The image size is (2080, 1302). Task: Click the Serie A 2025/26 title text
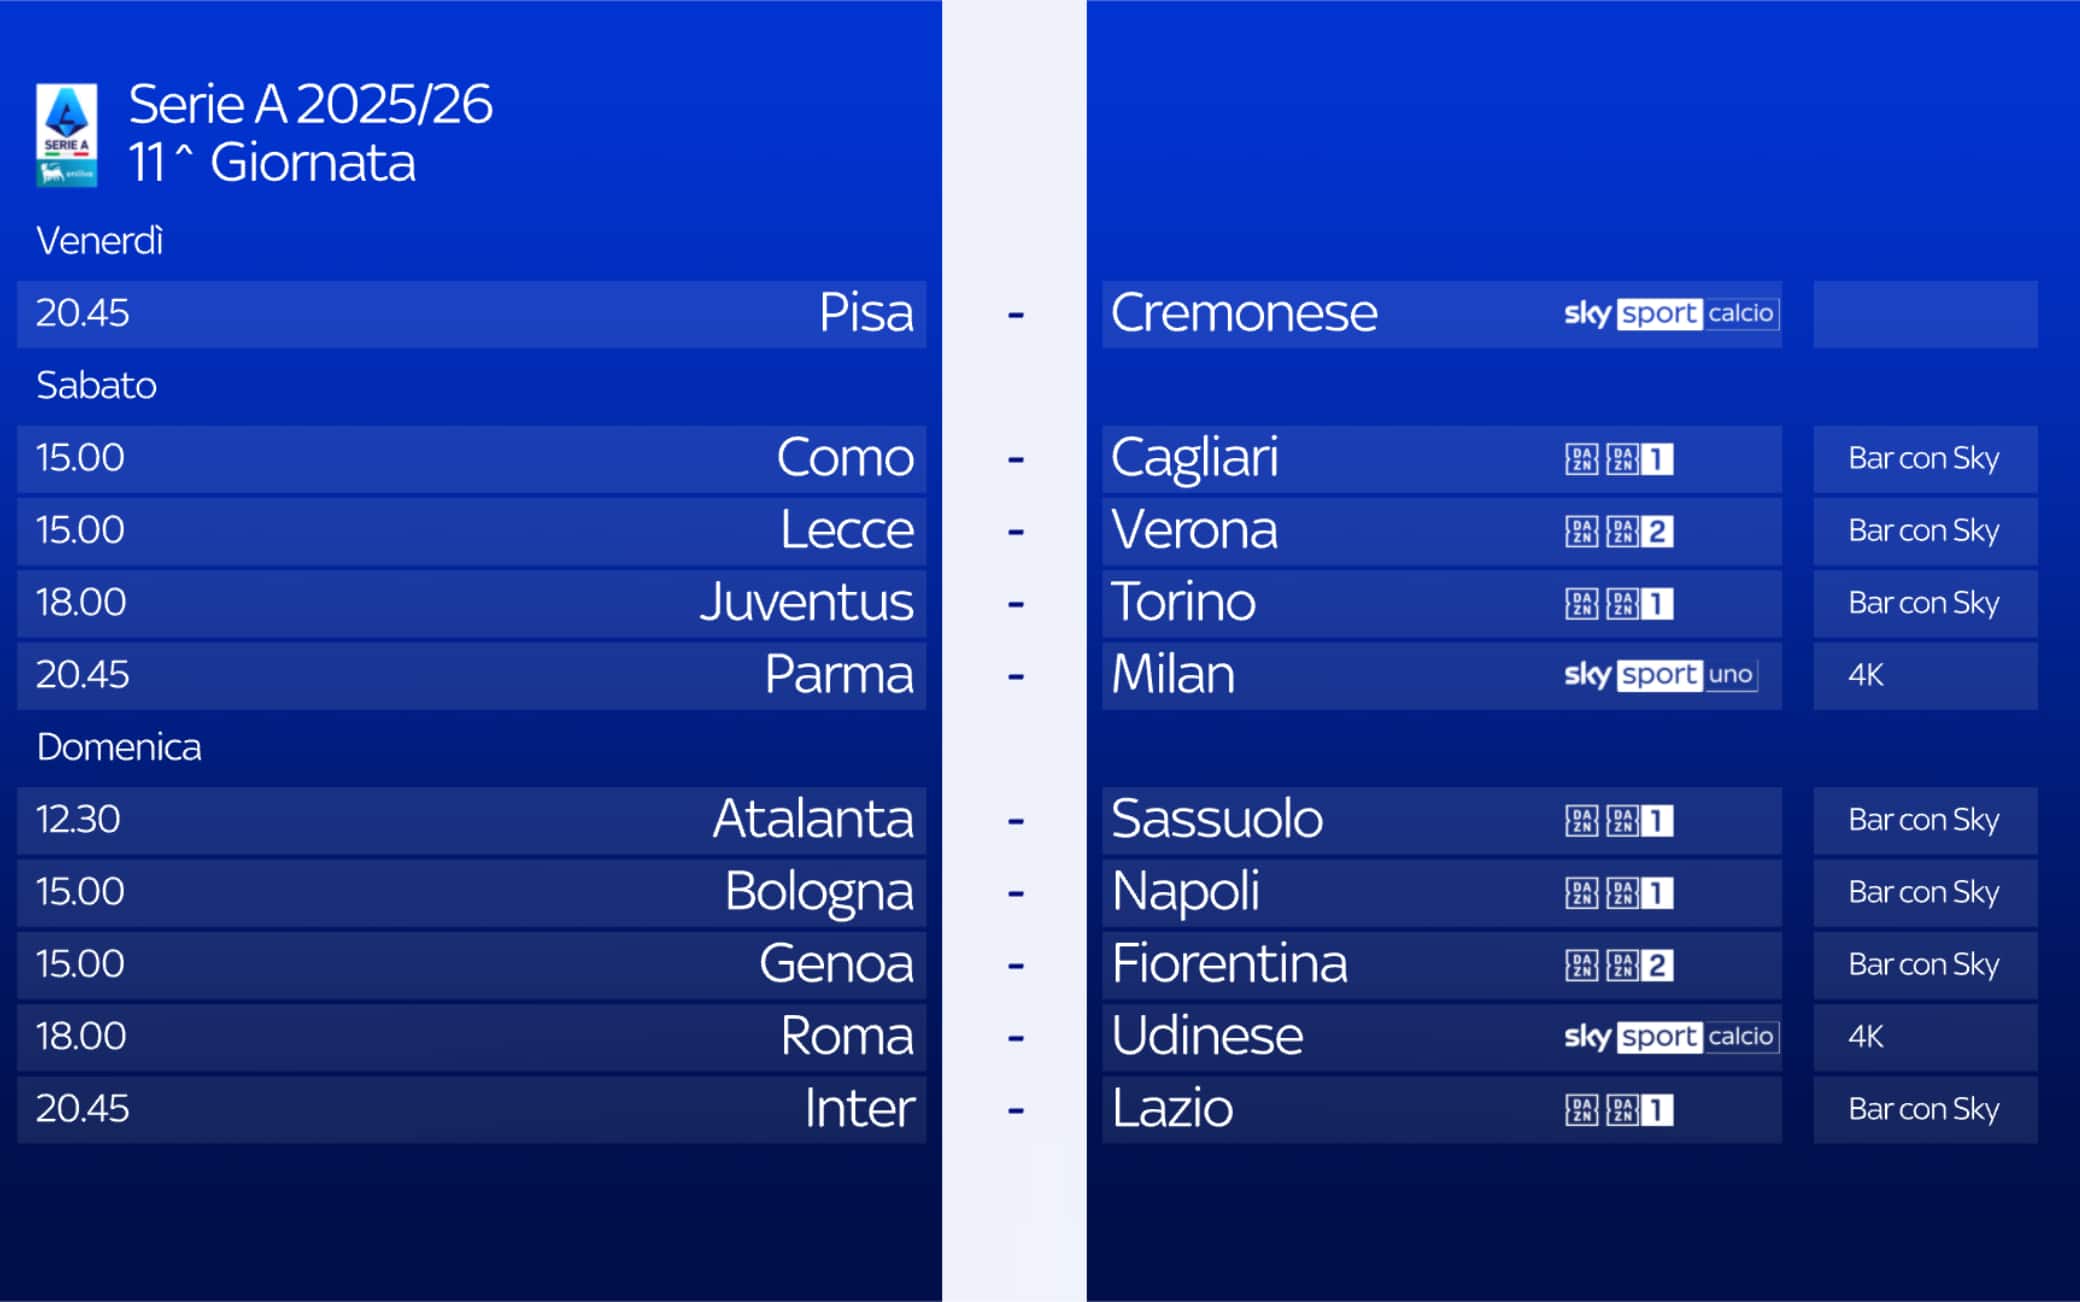point(310,104)
